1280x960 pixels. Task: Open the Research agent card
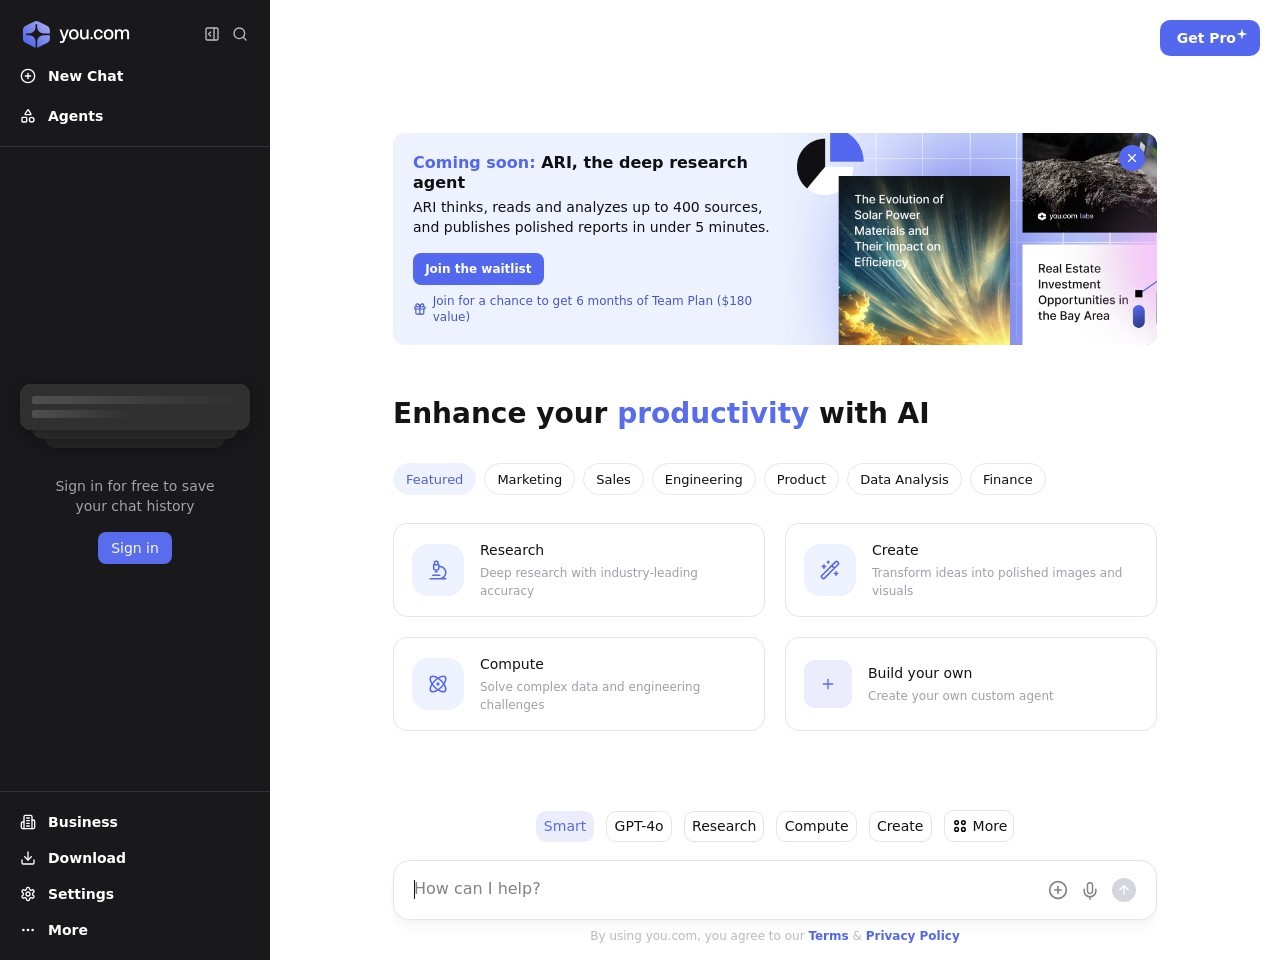(x=578, y=570)
